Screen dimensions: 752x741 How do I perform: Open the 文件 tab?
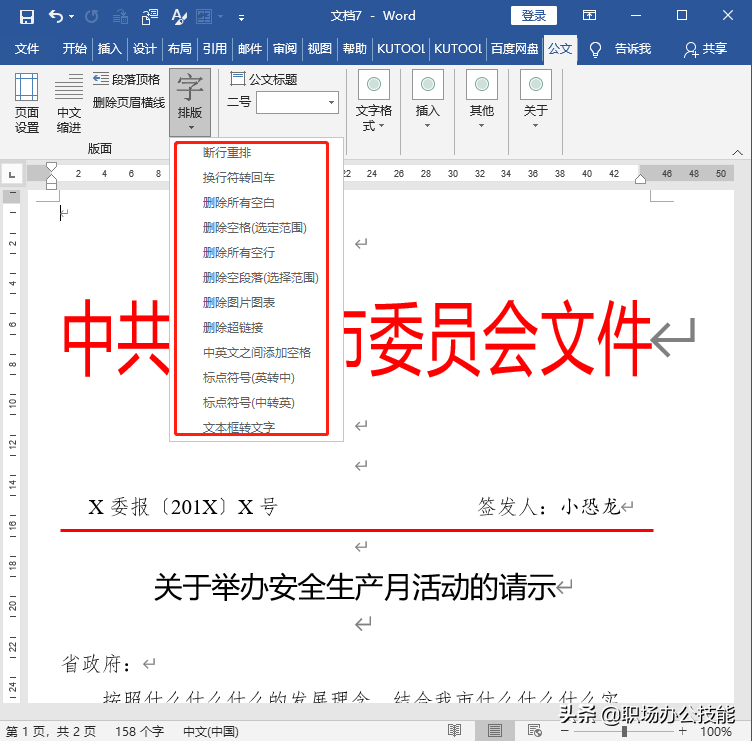coord(27,49)
